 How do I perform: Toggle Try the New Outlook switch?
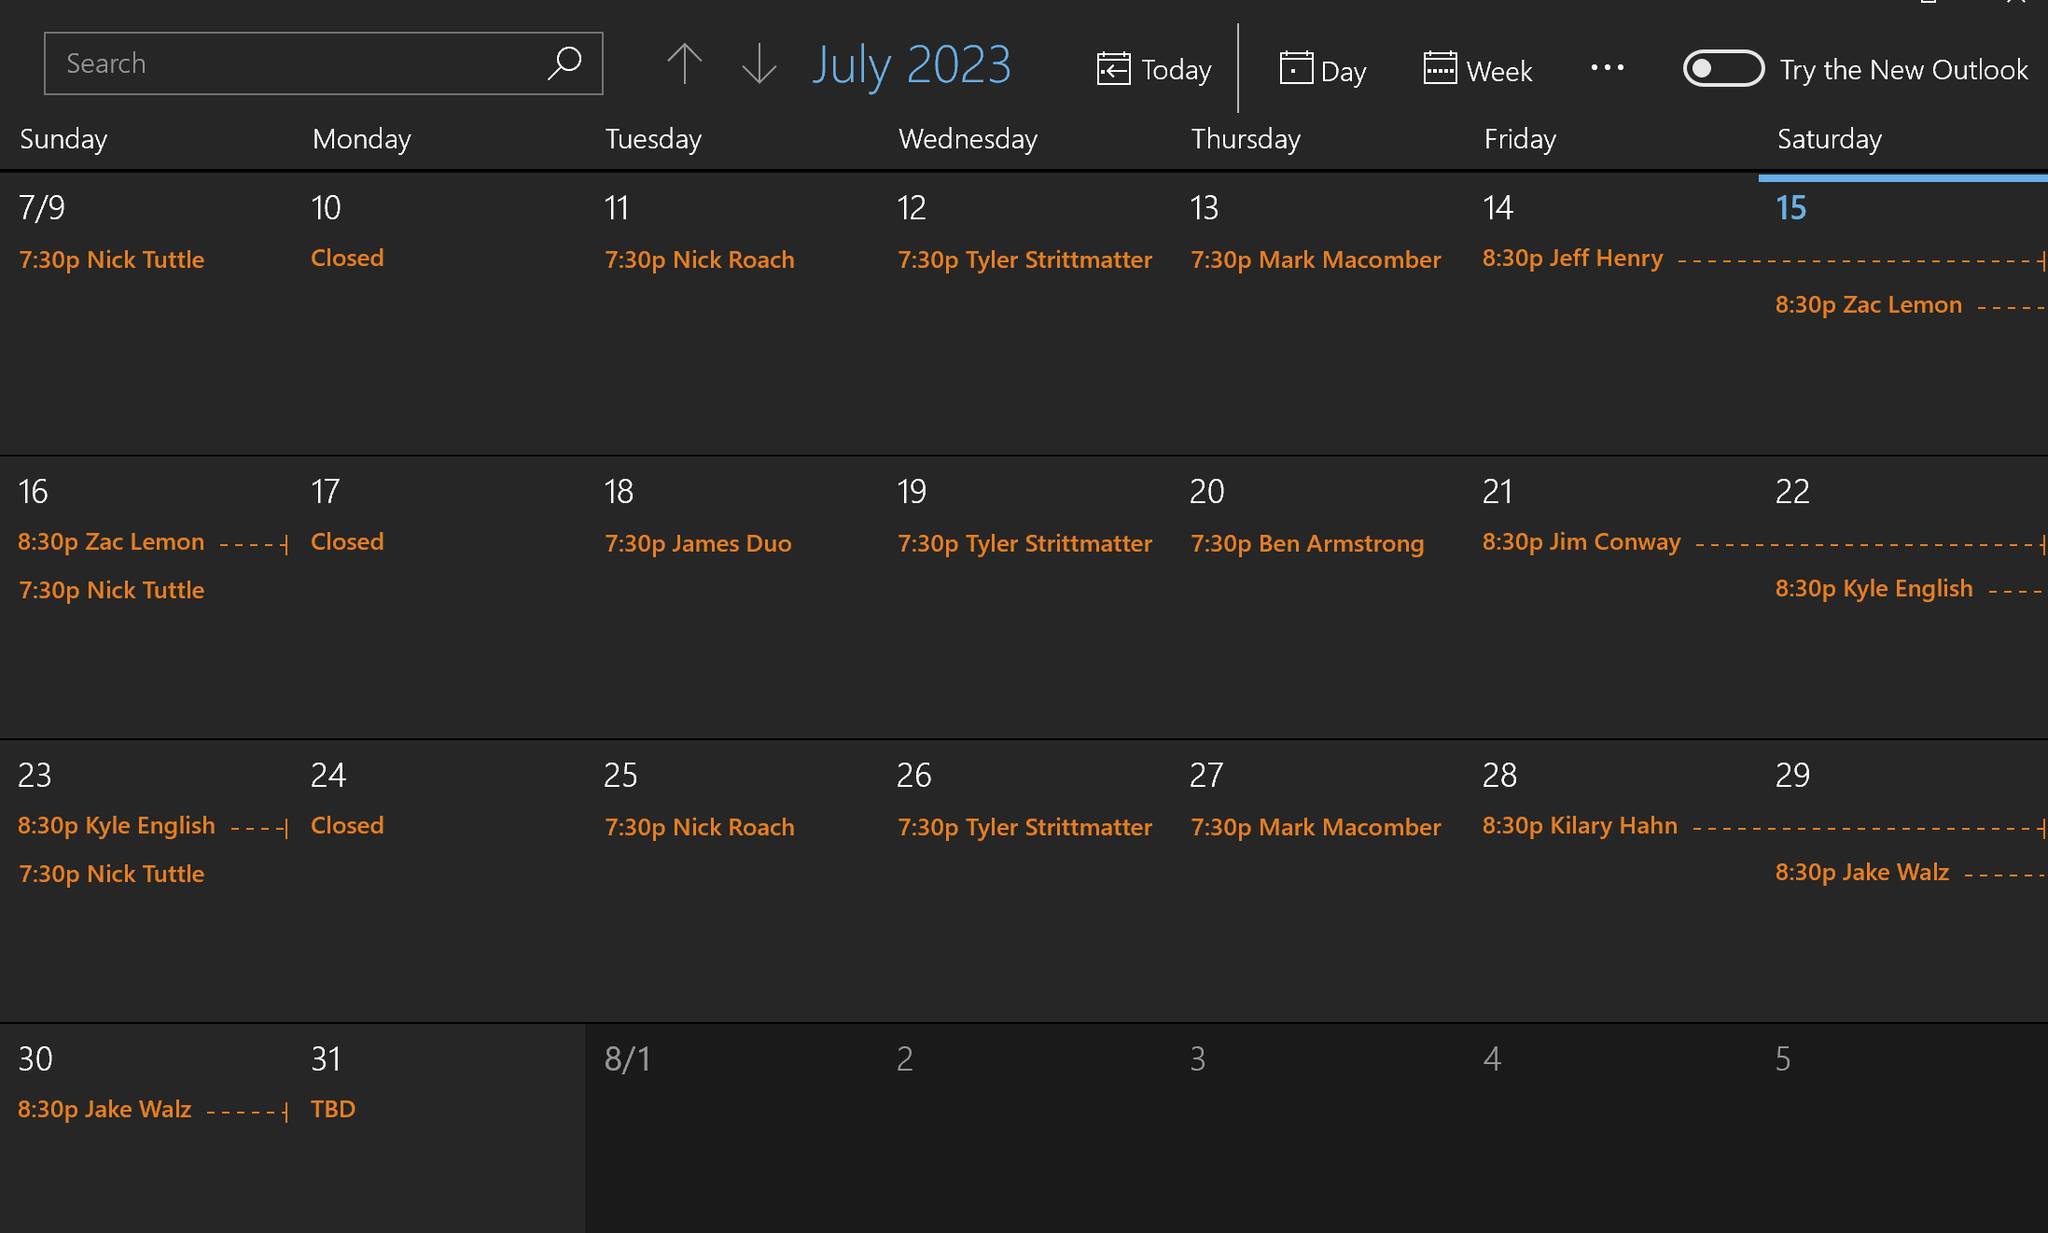pos(1723,69)
